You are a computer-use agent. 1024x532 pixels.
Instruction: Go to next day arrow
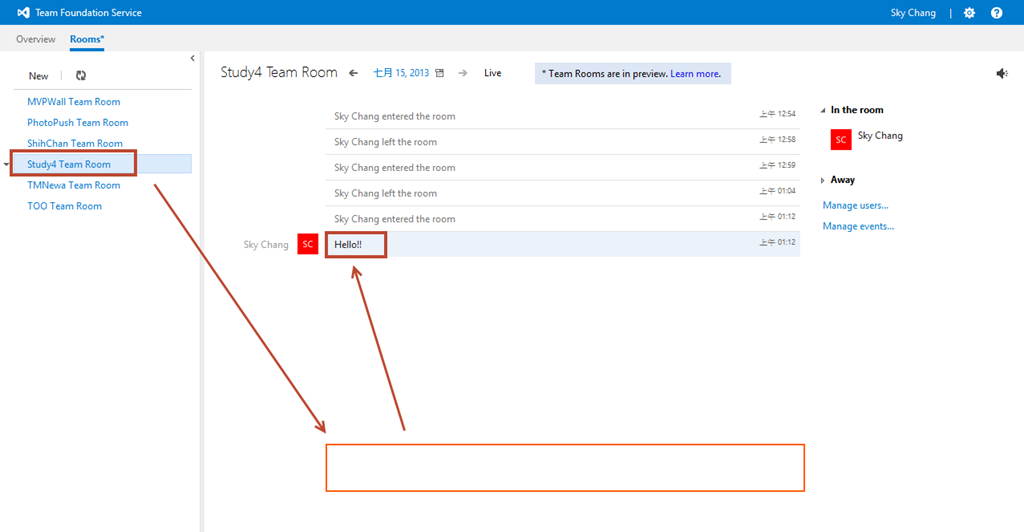tap(463, 73)
